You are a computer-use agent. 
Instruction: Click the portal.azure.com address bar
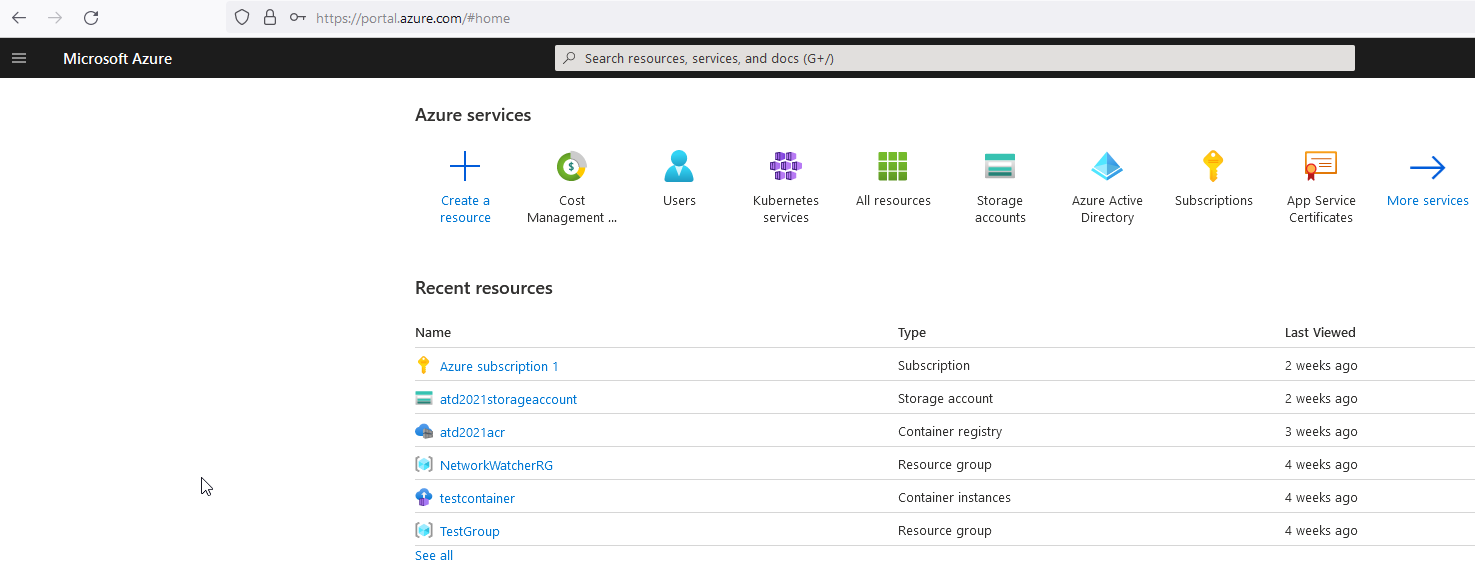(850, 18)
